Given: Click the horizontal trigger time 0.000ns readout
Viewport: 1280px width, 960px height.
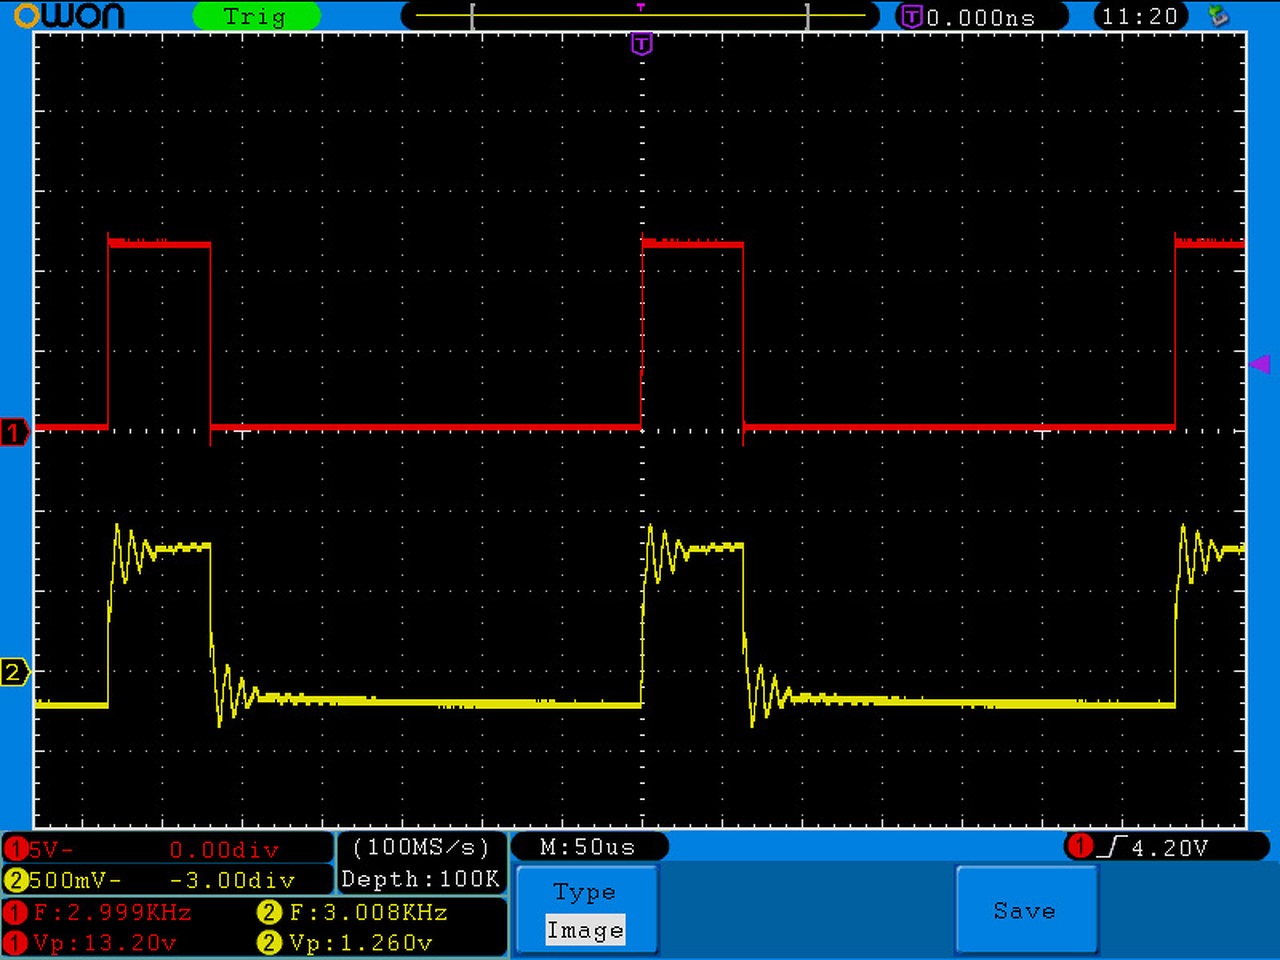Looking at the screenshot, I should point(981,17).
